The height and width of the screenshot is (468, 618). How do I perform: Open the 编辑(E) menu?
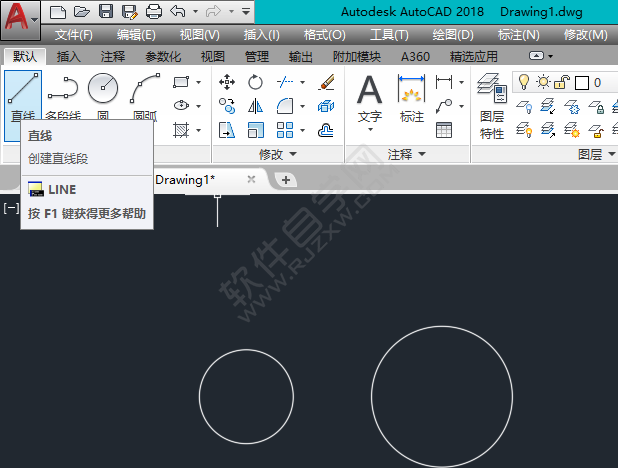[136, 35]
